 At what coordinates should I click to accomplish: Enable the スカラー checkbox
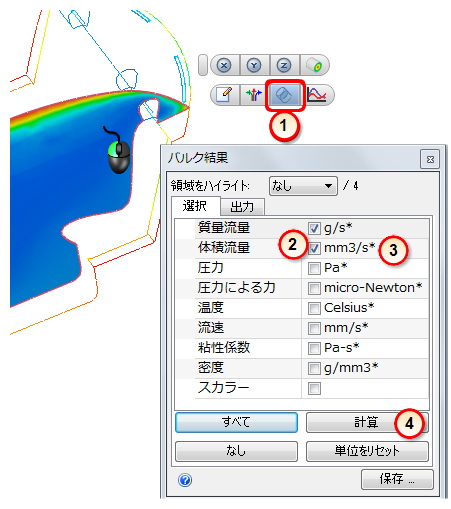tap(314, 388)
